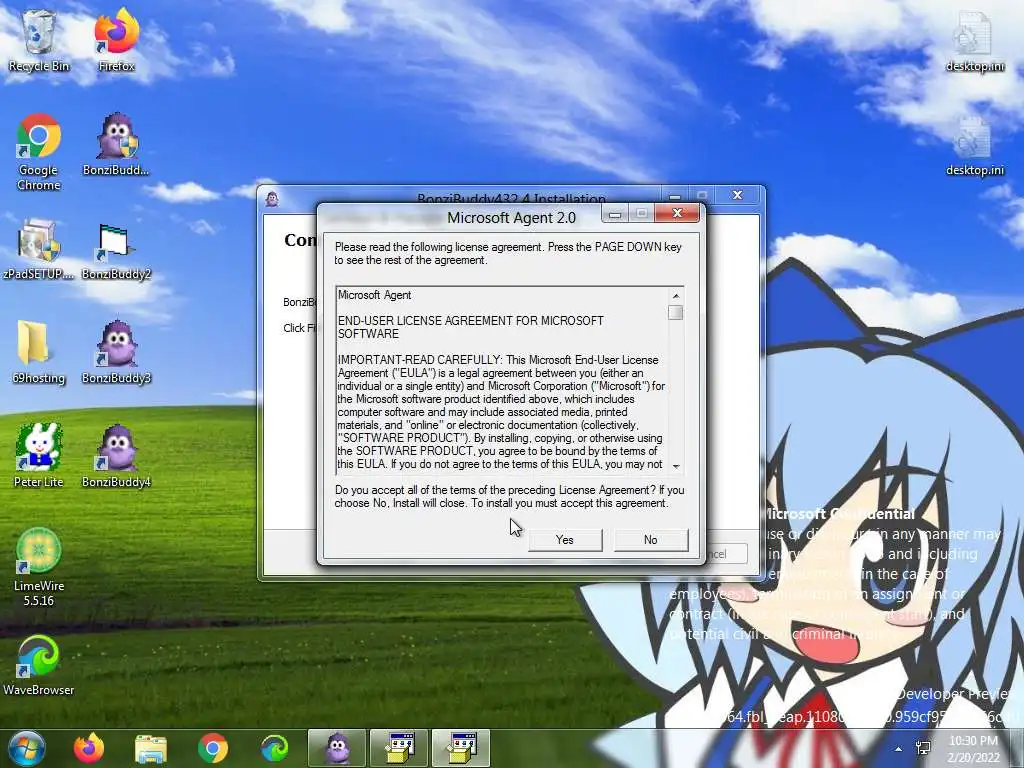Select the top desktop.ini file icon
Viewport: 1024px width, 768px height.
click(x=974, y=40)
